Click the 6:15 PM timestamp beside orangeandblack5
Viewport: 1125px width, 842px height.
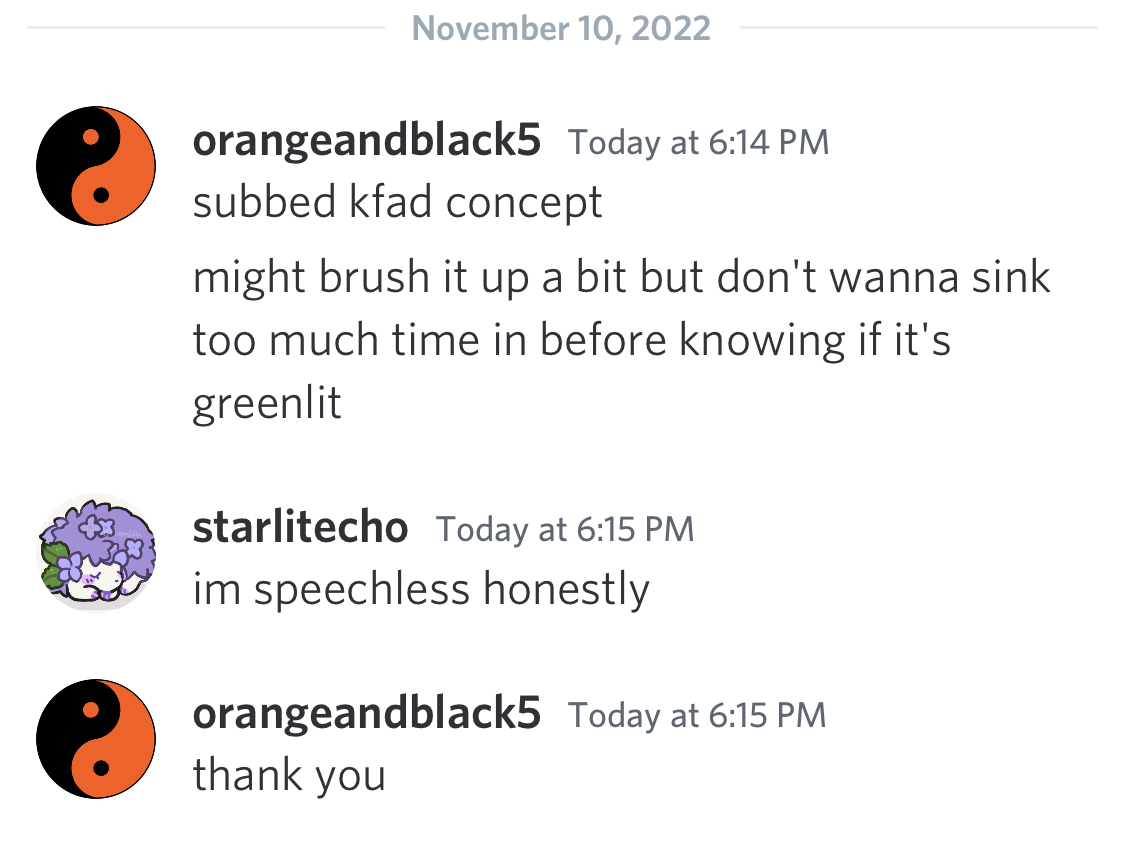[697, 715]
